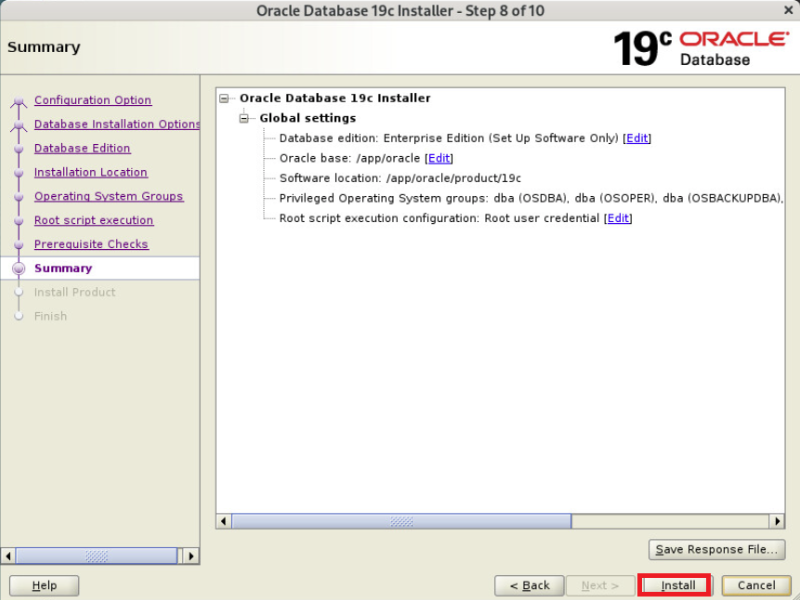Click the Global settings heading text
Image resolution: width=800 pixels, height=600 pixels.
click(x=308, y=118)
